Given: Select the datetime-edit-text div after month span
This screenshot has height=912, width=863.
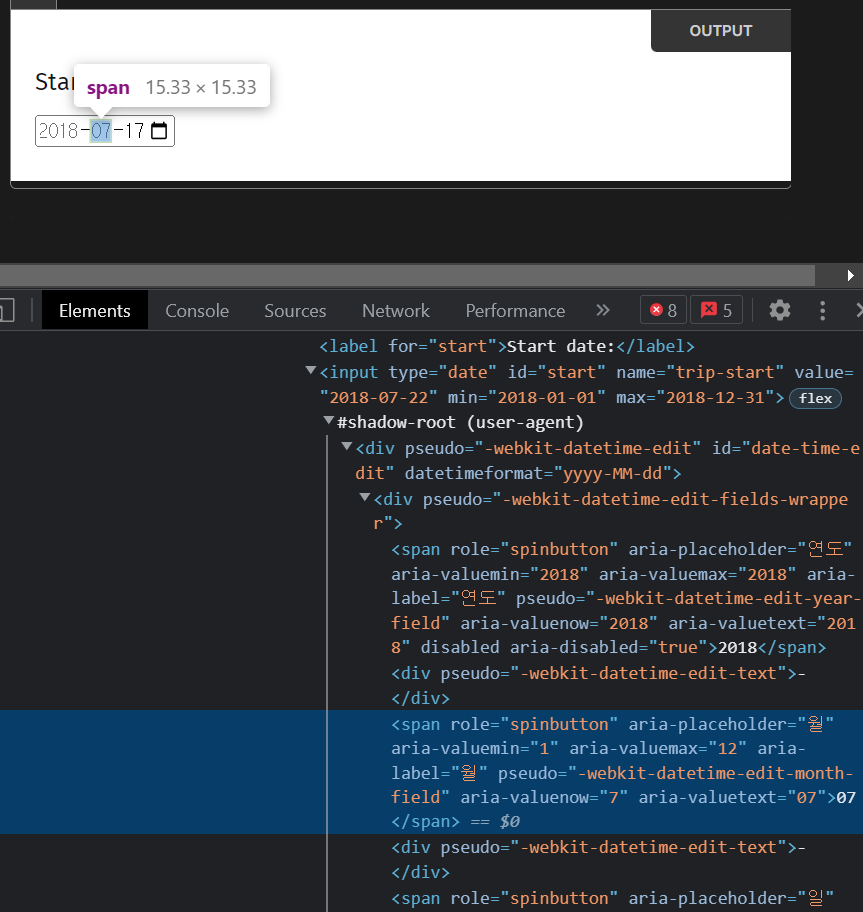Looking at the screenshot, I should (598, 859).
